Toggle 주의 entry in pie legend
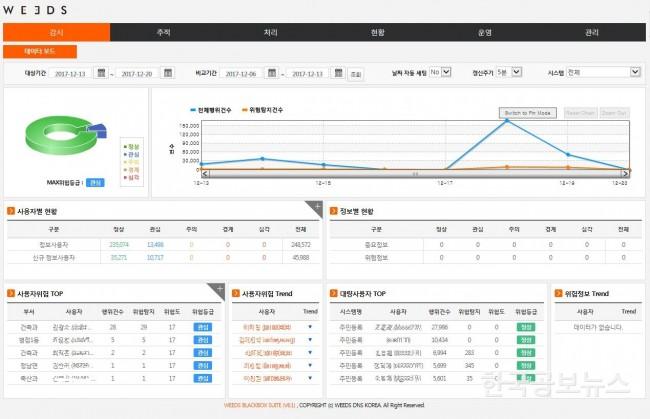Viewport: 650px width, 419px height. [x=132, y=162]
